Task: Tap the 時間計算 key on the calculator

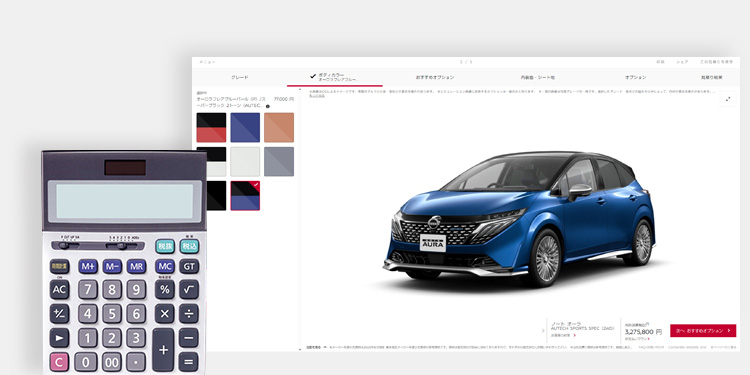Action: [59, 266]
